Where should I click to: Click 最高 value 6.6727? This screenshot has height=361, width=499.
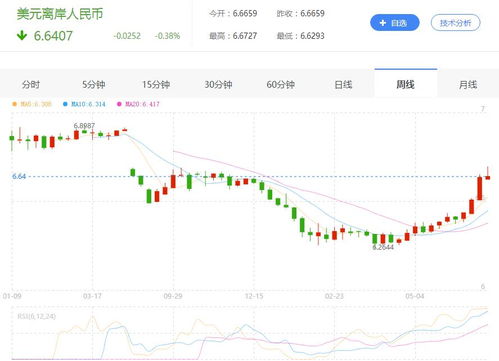coord(245,36)
